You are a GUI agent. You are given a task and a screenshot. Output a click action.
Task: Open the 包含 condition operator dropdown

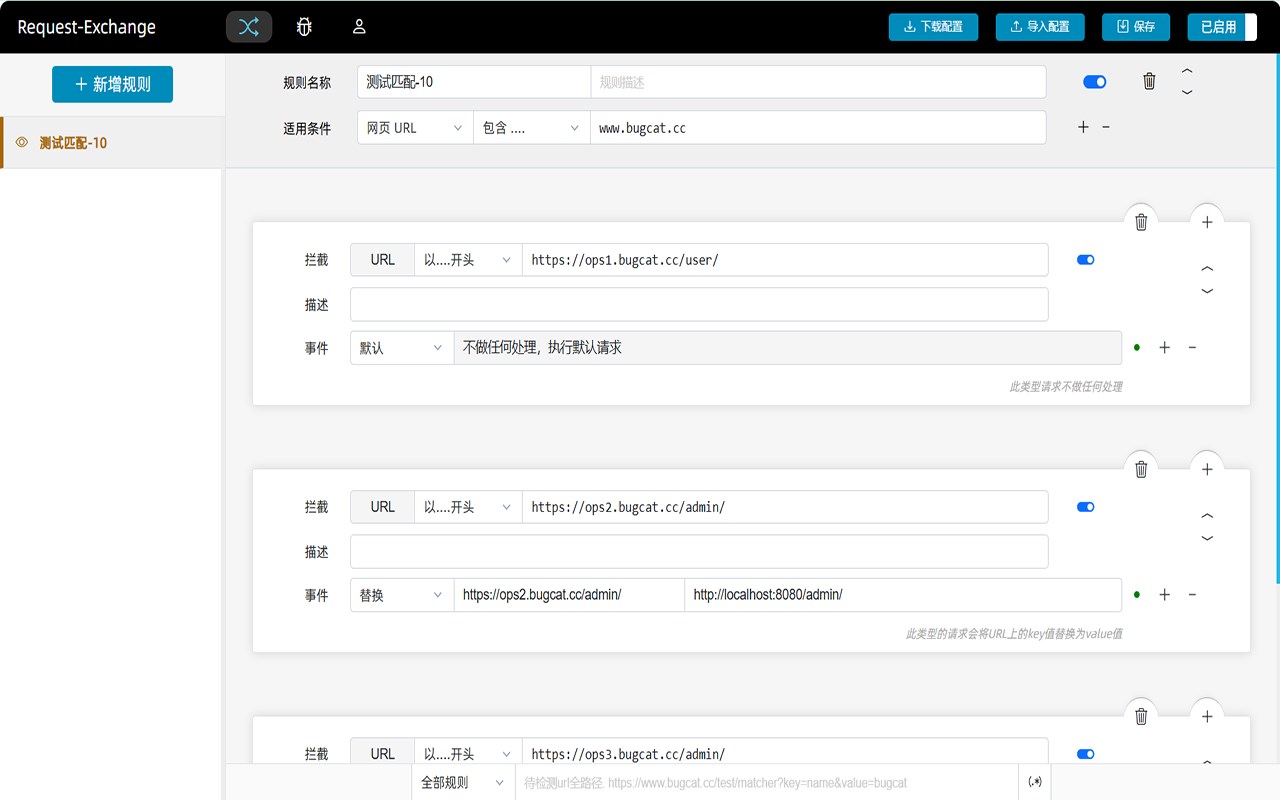532,128
